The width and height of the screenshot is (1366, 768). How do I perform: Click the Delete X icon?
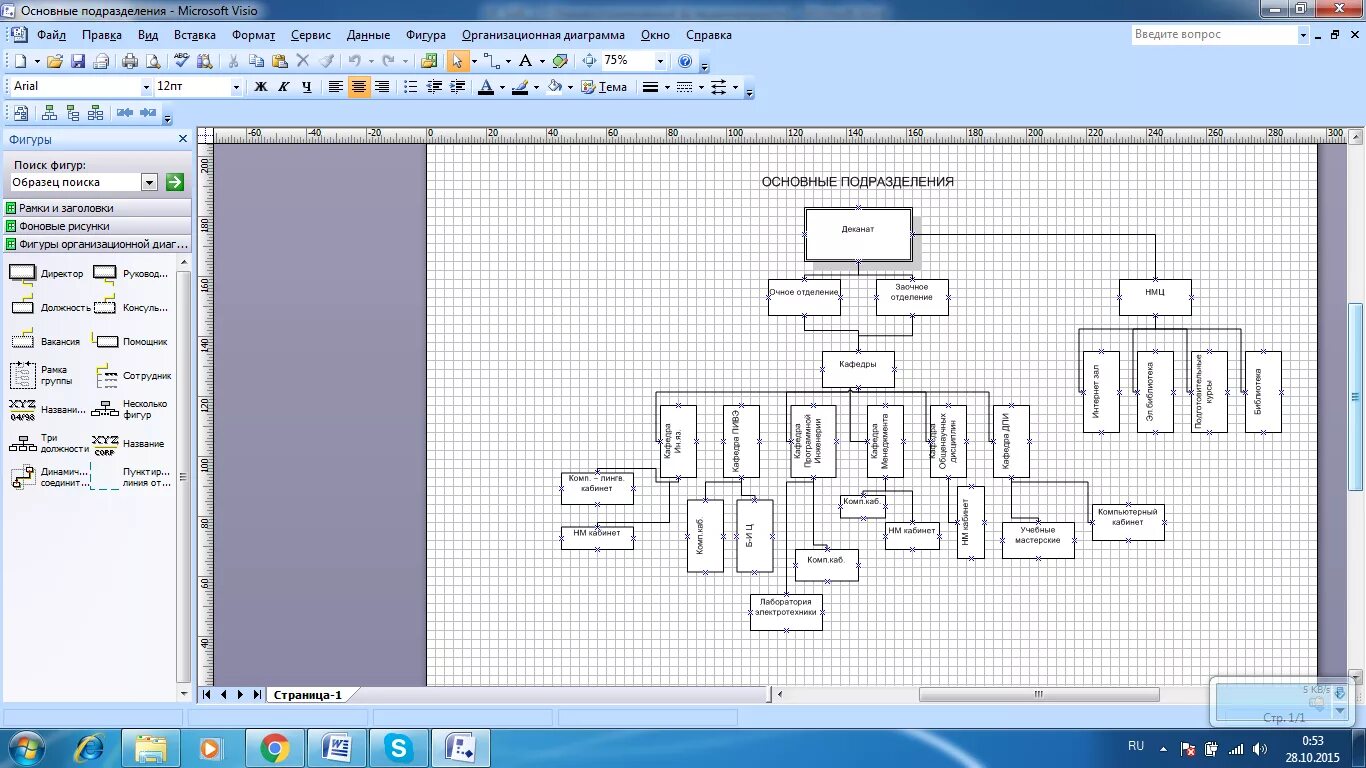tap(303, 61)
